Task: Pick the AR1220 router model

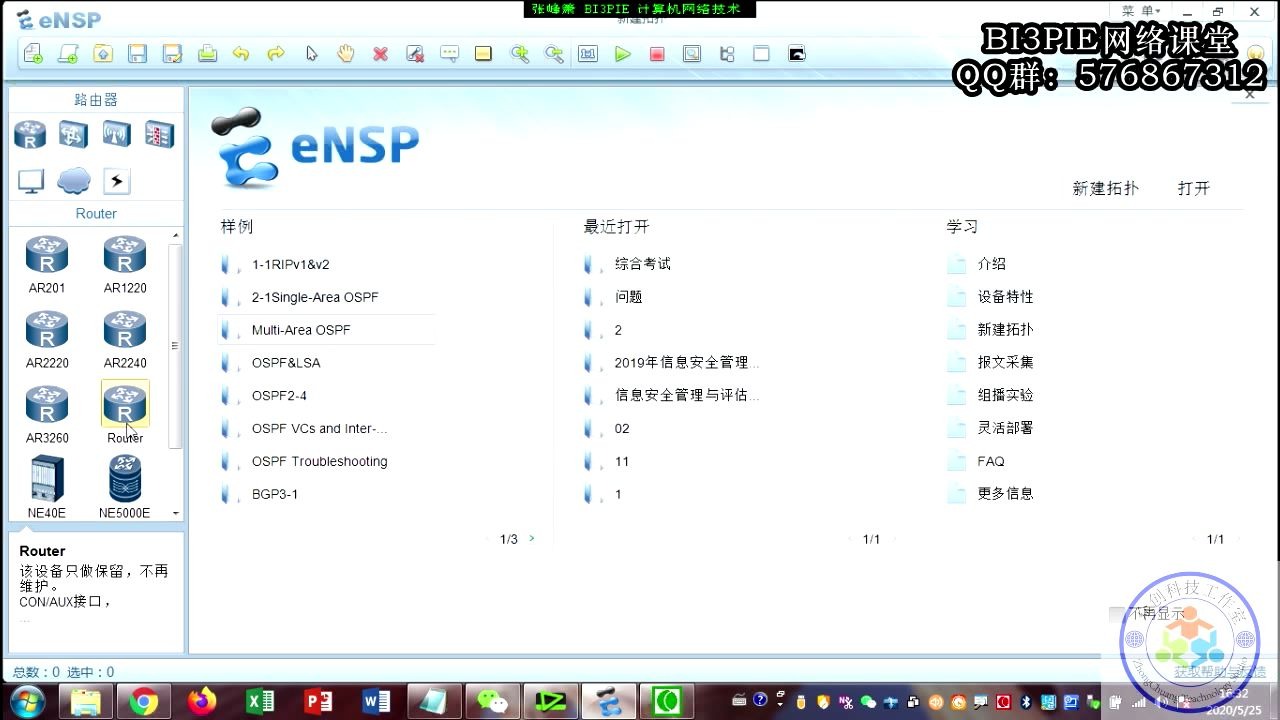Action: pos(125,264)
